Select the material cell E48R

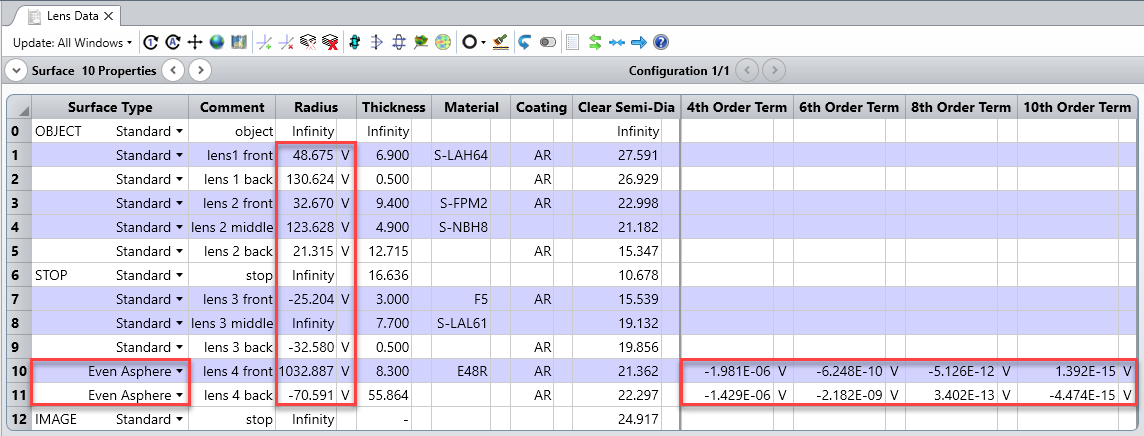click(x=461, y=372)
